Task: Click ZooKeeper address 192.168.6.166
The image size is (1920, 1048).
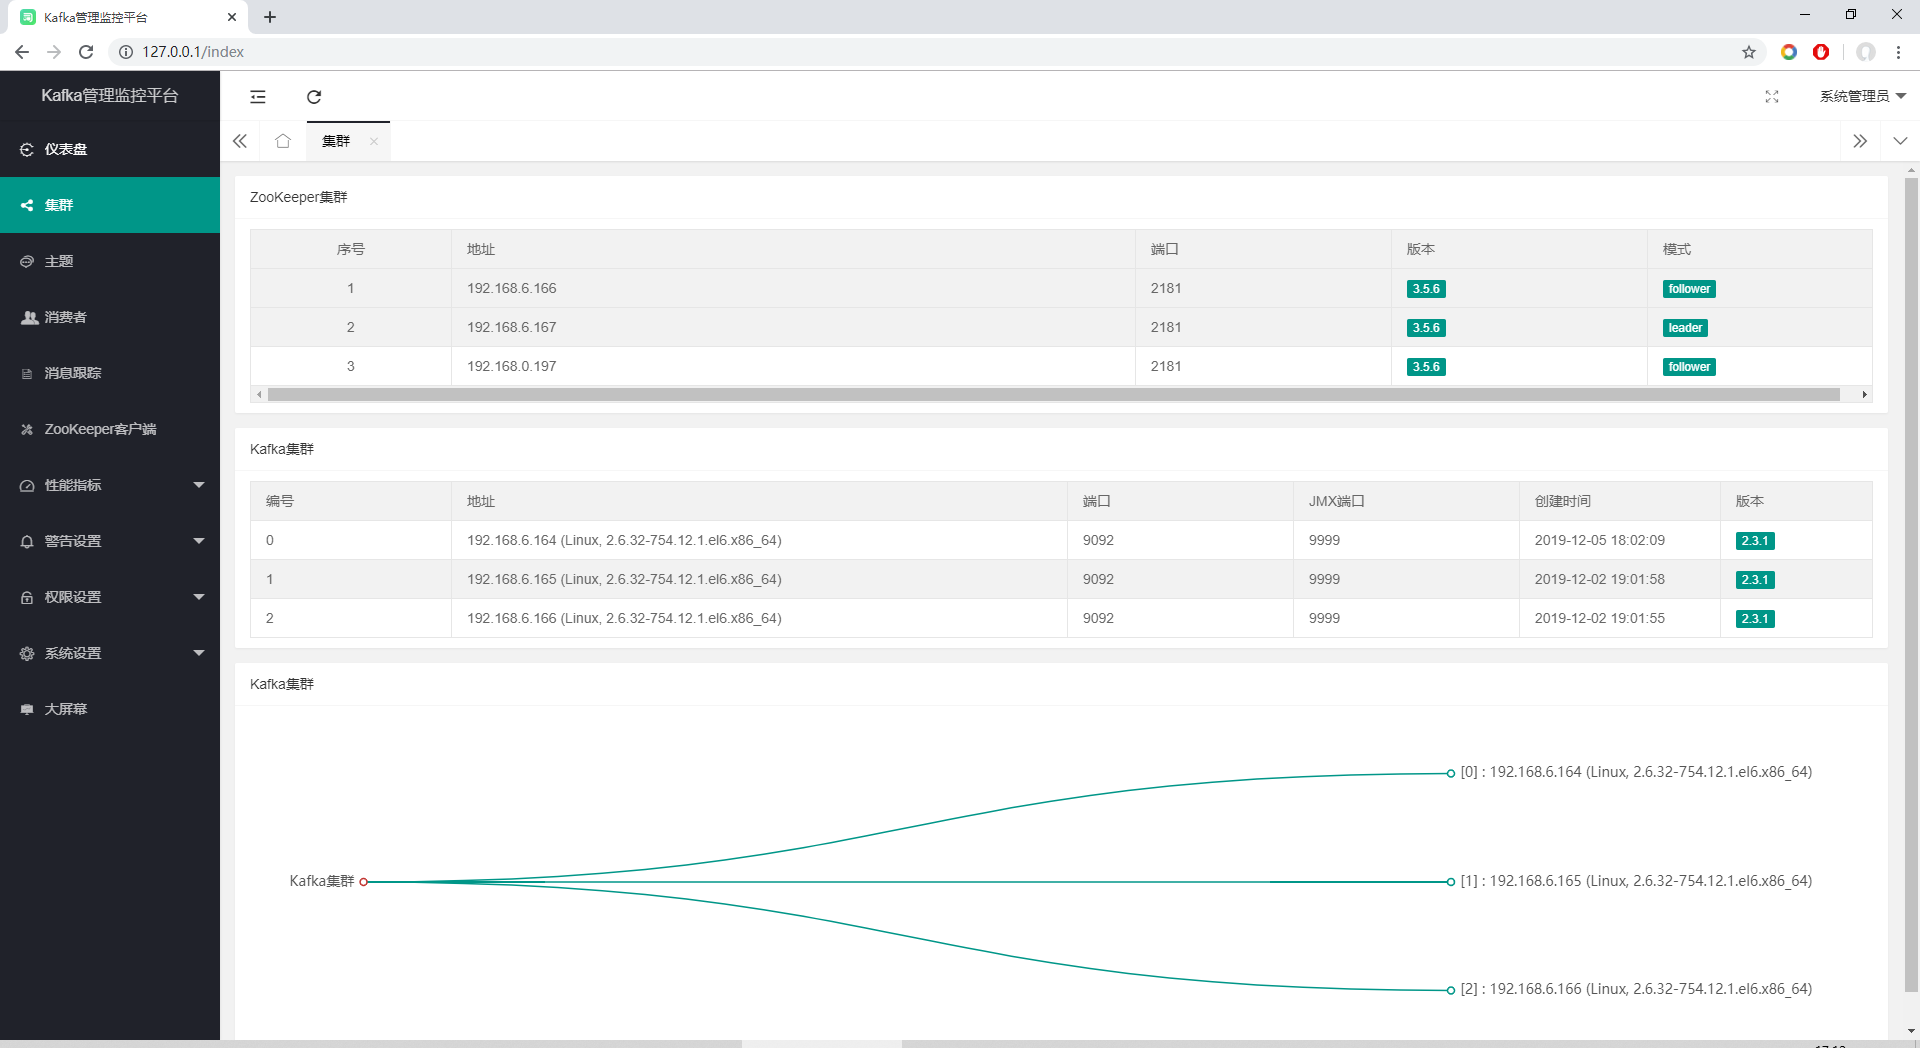Action: (512, 288)
